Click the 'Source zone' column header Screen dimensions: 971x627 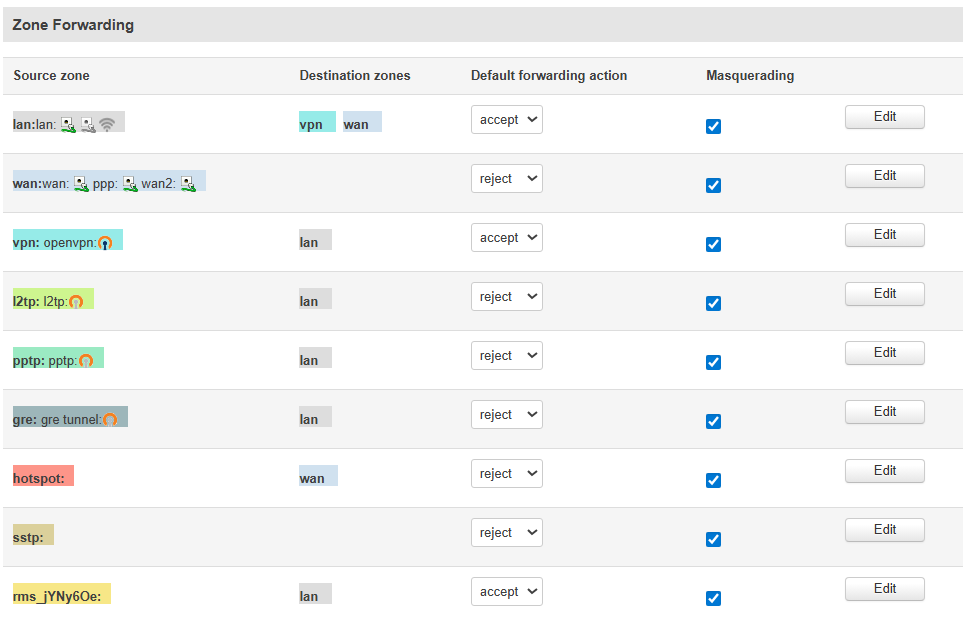[51, 76]
